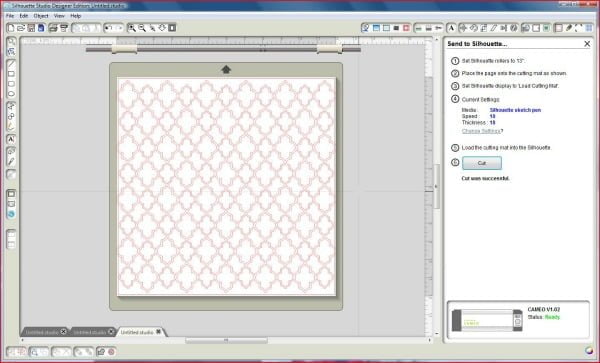Open the Change Settings link

(x=481, y=131)
